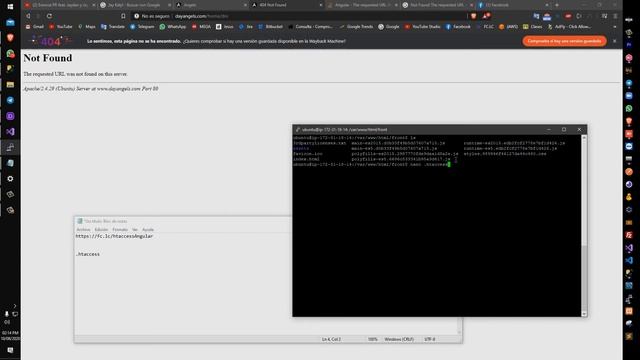640x360 pixels.
Task: Open Settings gear in taskbar
Action: pyautogui.click(x=10, y=178)
